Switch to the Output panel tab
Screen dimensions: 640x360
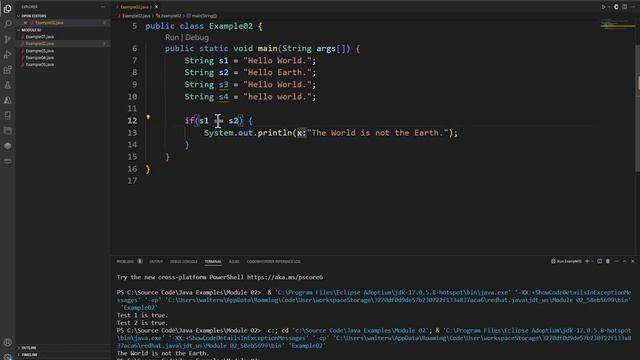pyautogui.click(x=156, y=262)
